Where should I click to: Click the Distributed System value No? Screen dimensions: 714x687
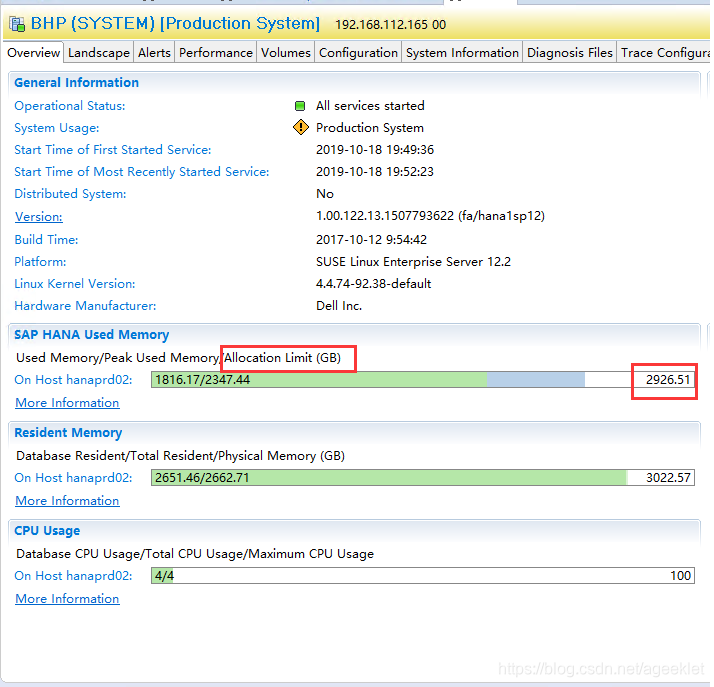click(325, 194)
